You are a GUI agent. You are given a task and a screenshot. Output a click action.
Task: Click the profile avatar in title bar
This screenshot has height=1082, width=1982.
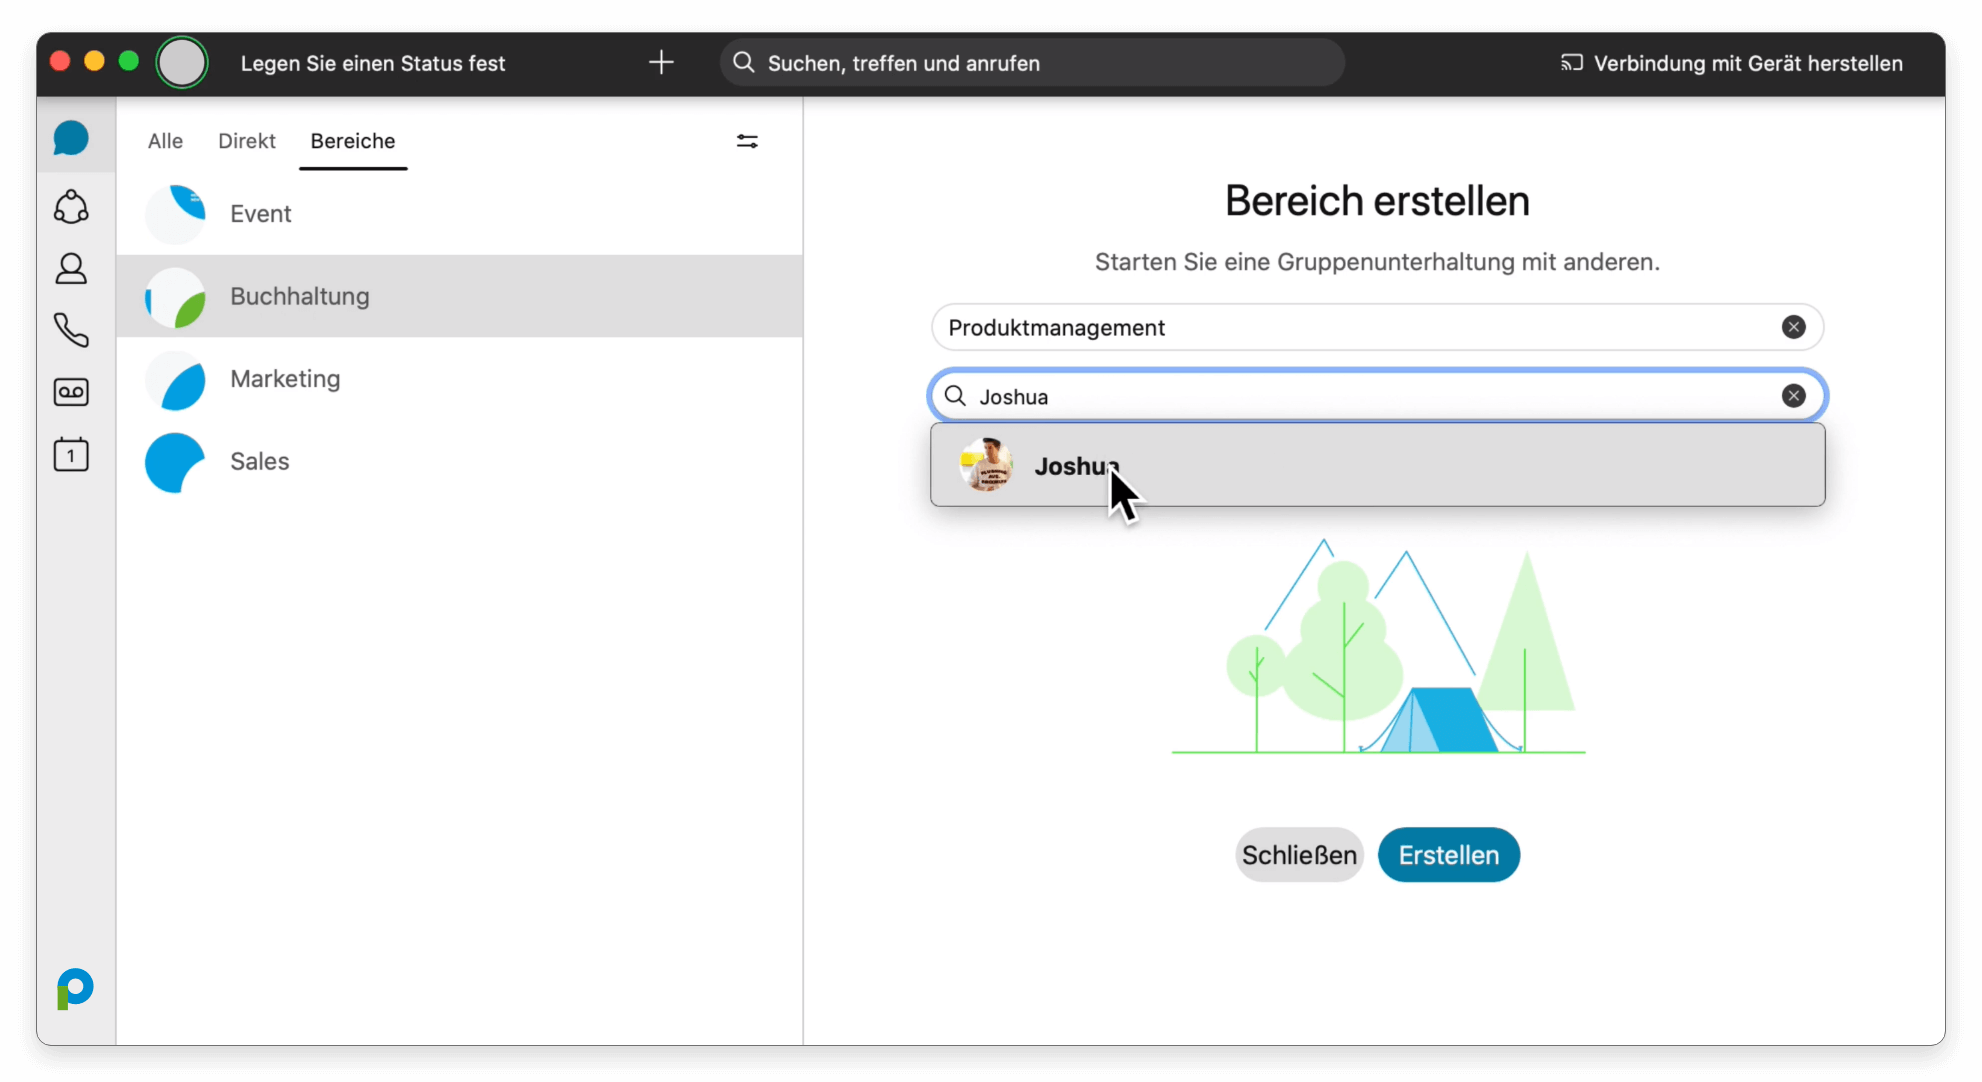pyautogui.click(x=182, y=63)
